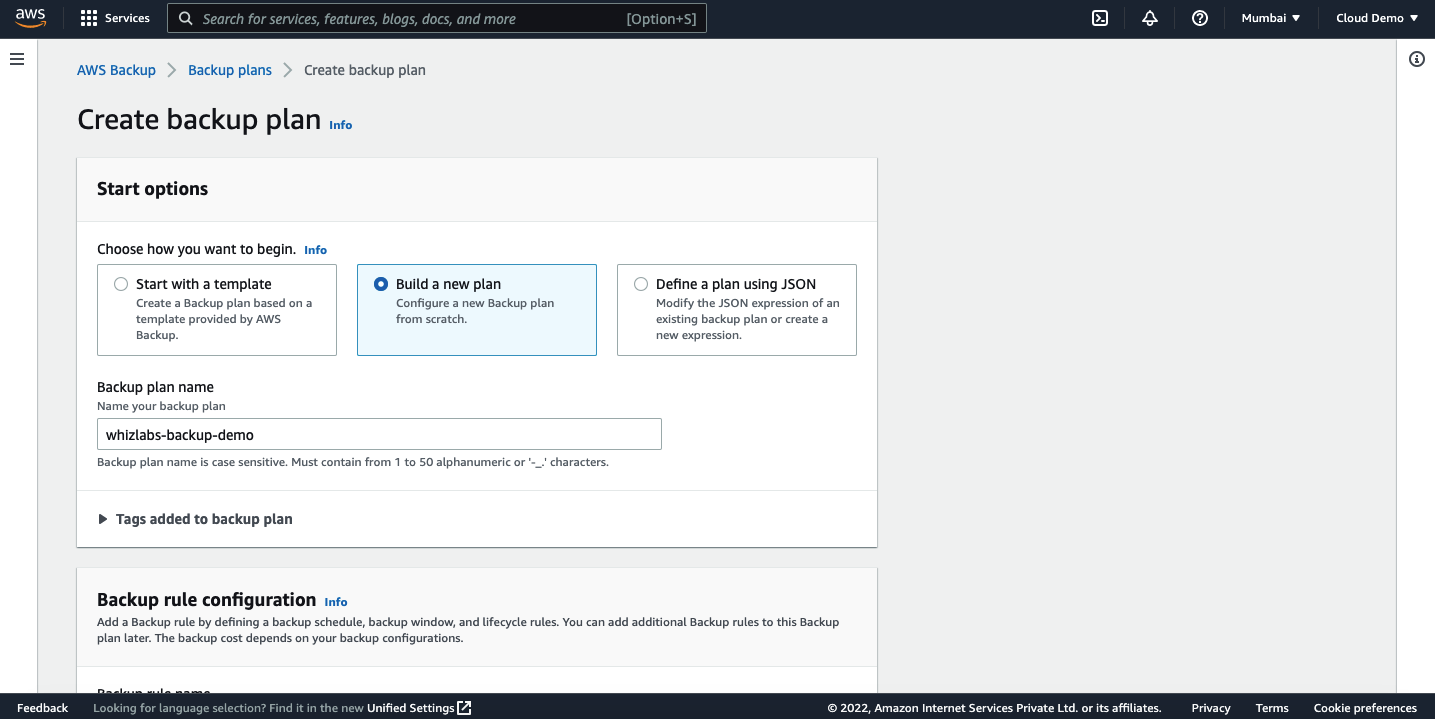Expand 'Tags added to backup plan' section
The image size is (1435, 719).
click(x=195, y=519)
